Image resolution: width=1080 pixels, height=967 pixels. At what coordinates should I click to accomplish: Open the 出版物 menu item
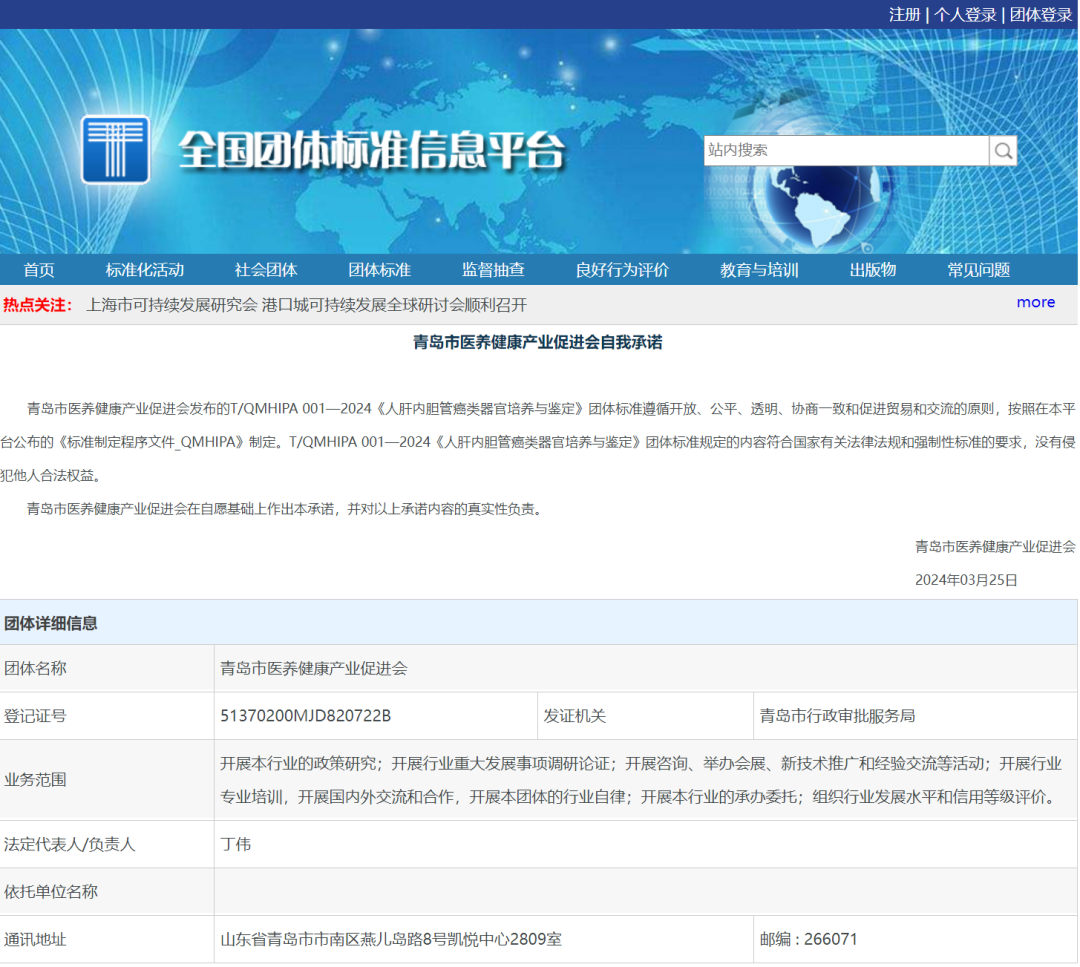pyautogui.click(x=873, y=270)
